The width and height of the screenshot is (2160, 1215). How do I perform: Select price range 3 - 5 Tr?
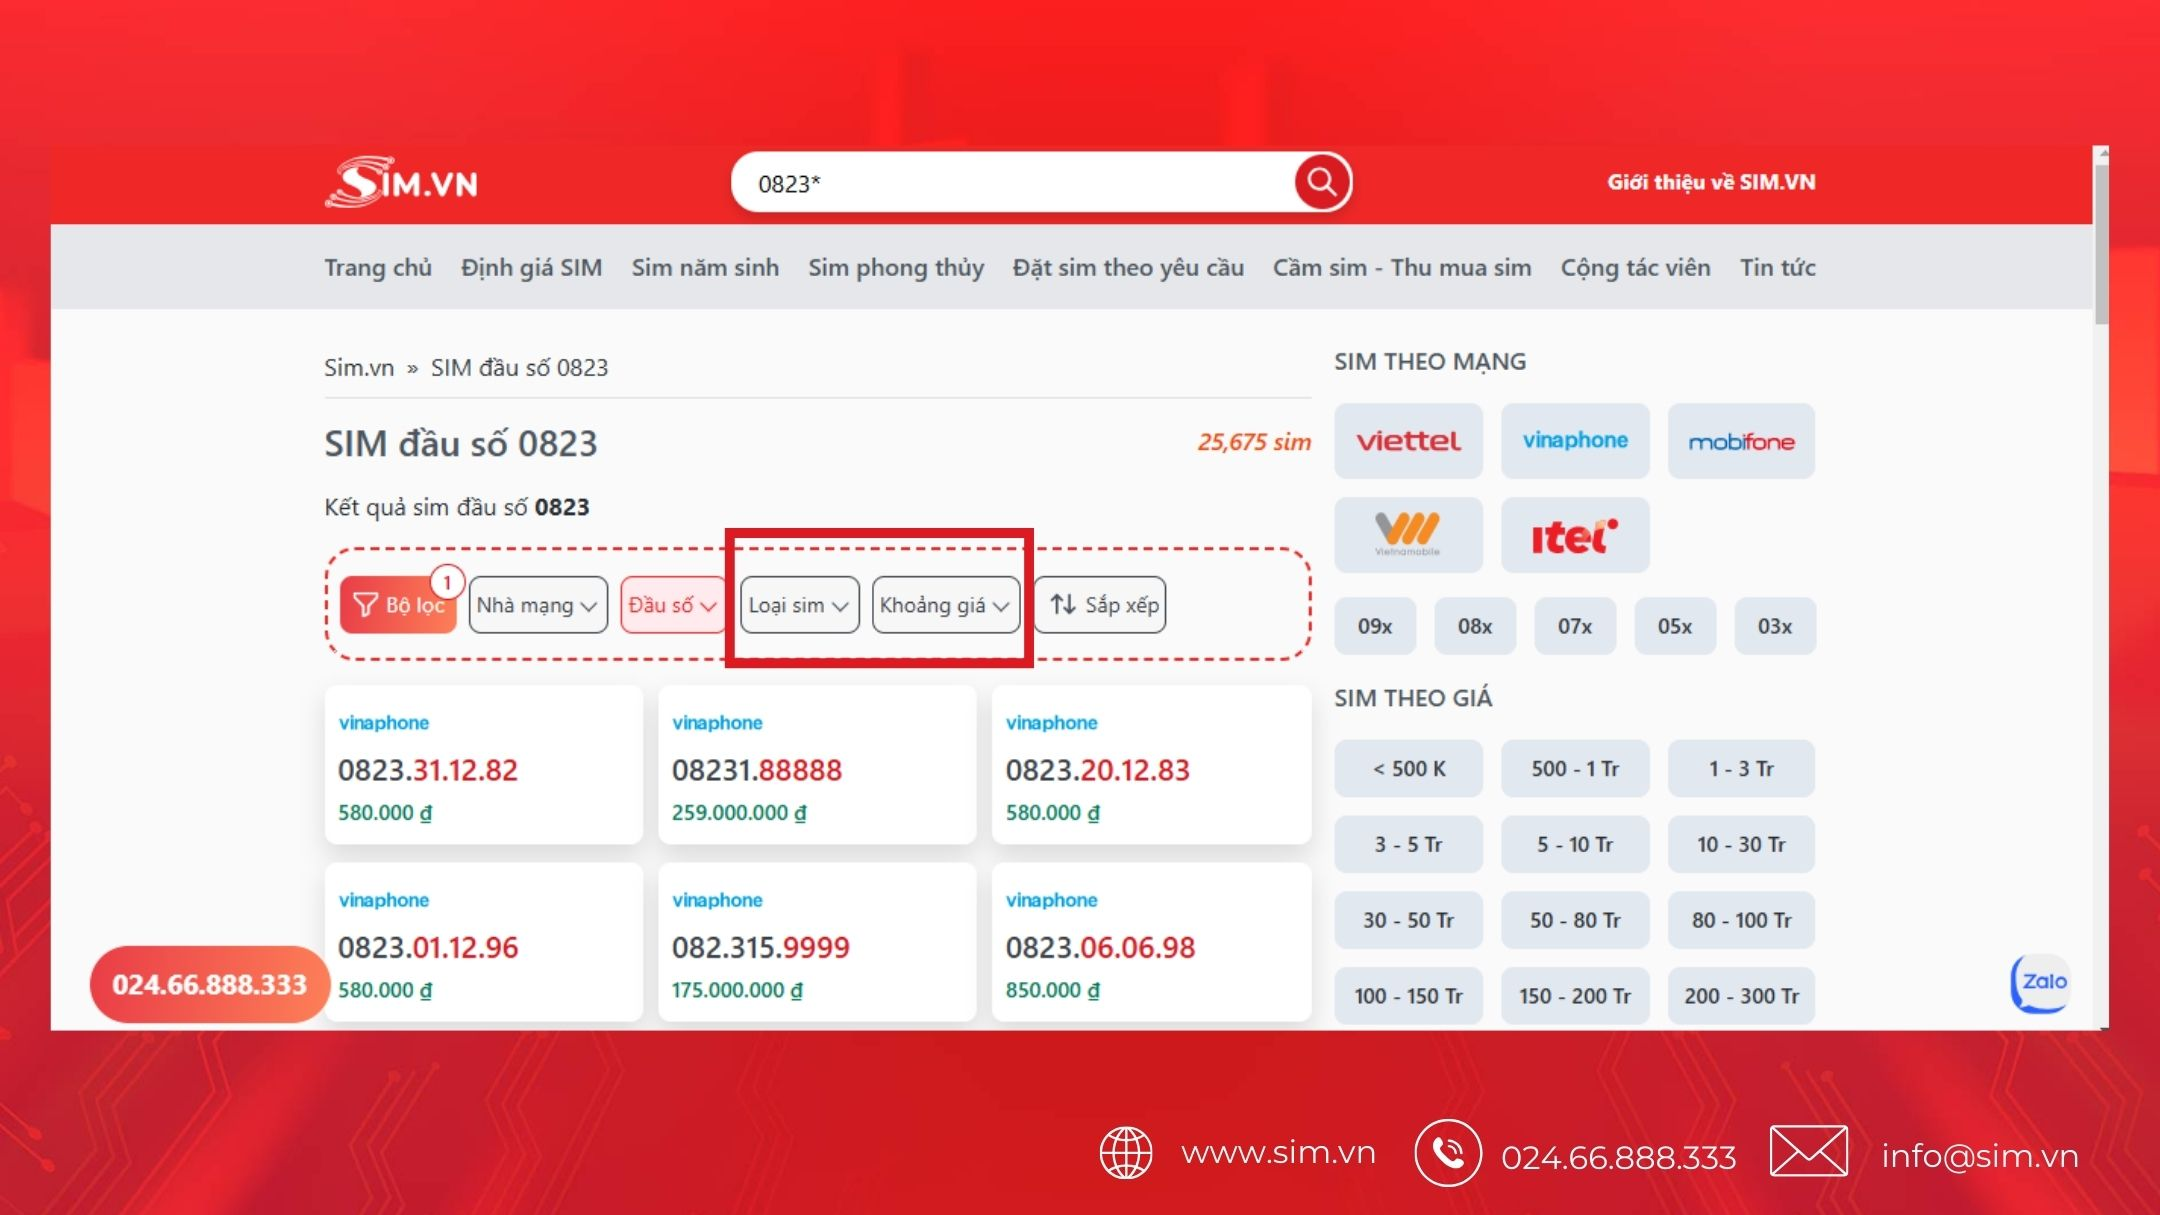pyautogui.click(x=1408, y=844)
